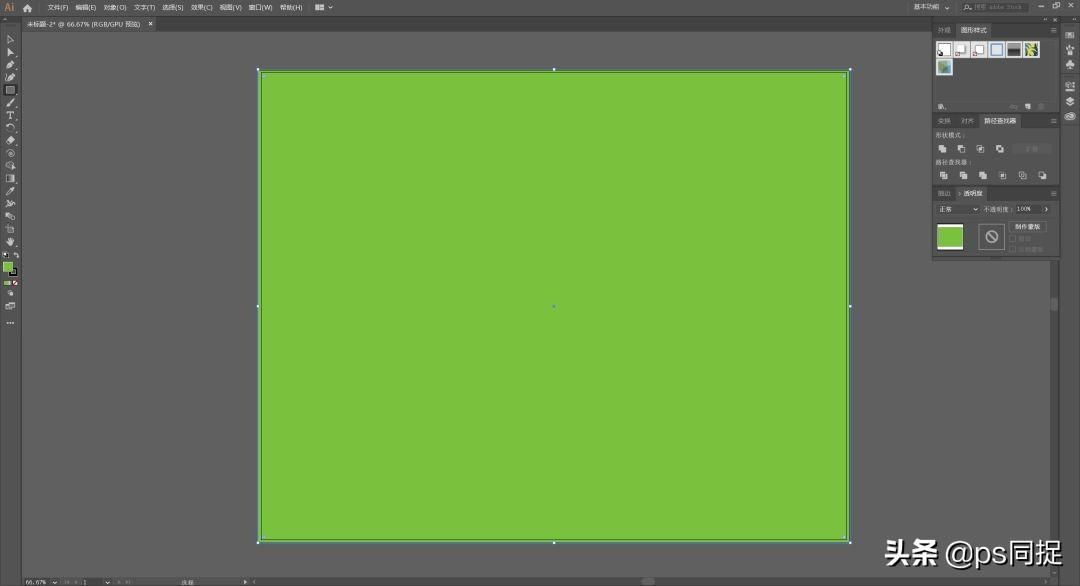
Task: Click the 制作蒙版 button
Action: (1028, 227)
